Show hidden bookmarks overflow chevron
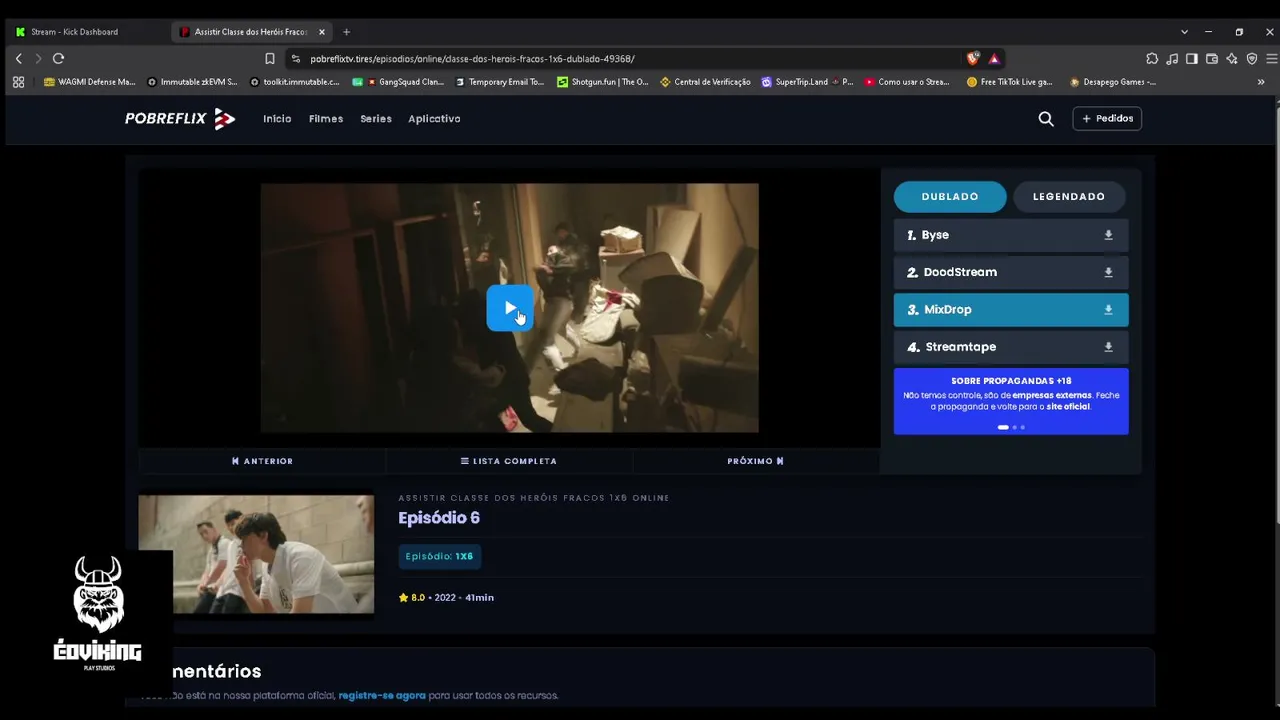 click(x=1260, y=82)
